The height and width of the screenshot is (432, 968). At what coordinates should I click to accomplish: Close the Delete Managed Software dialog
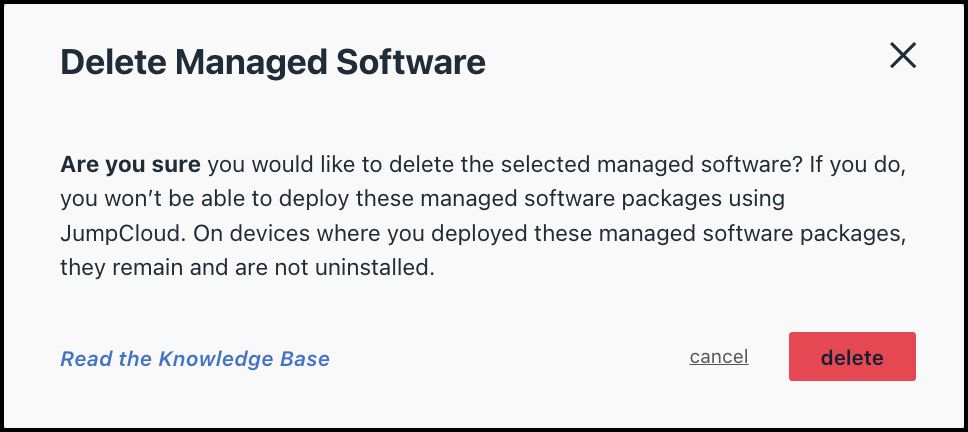903,57
